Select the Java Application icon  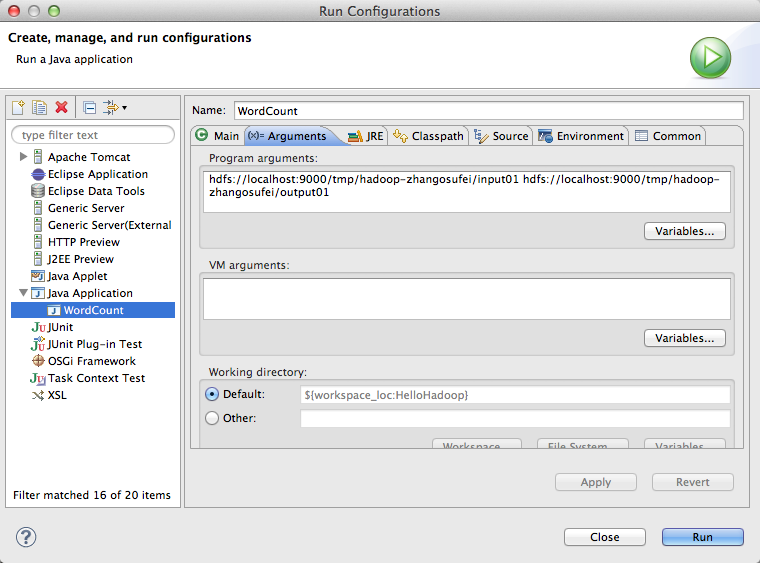[x=38, y=293]
